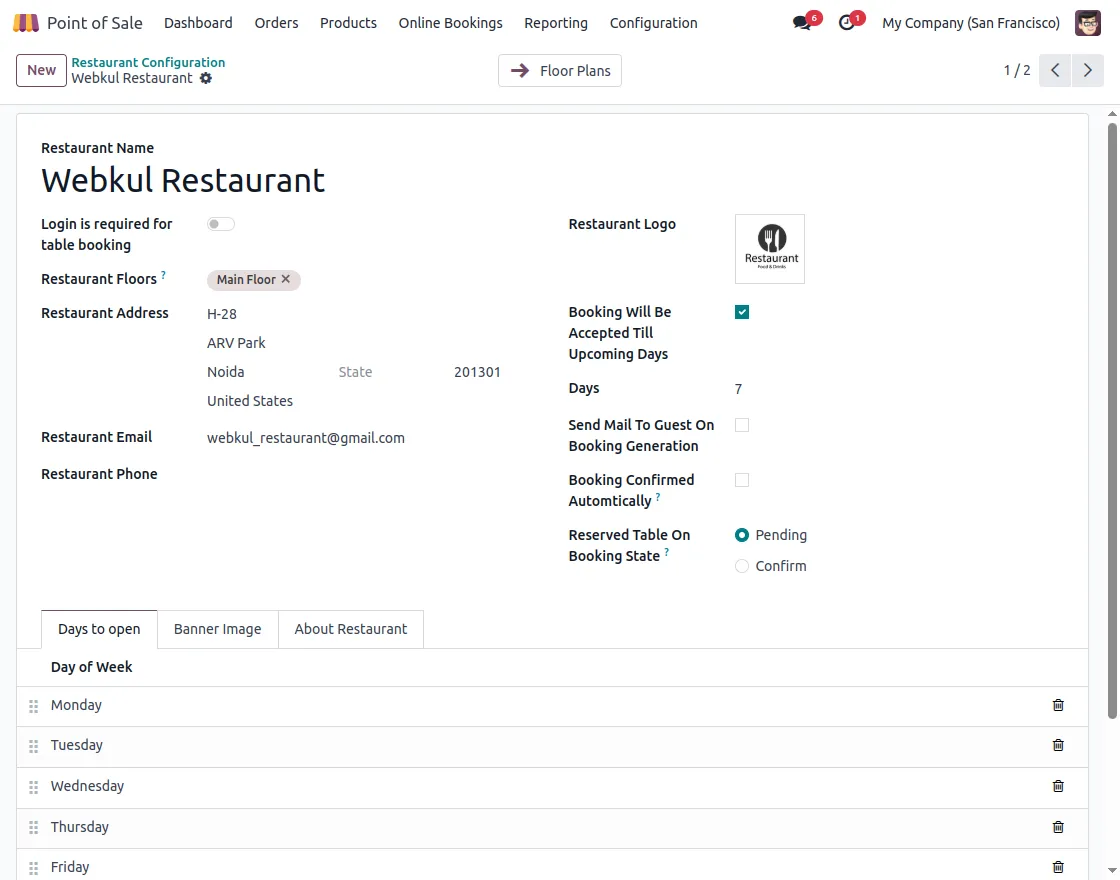This screenshot has height=880, width=1120.
Task: Open the activities clock icon
Action: [x=847, y=23]
